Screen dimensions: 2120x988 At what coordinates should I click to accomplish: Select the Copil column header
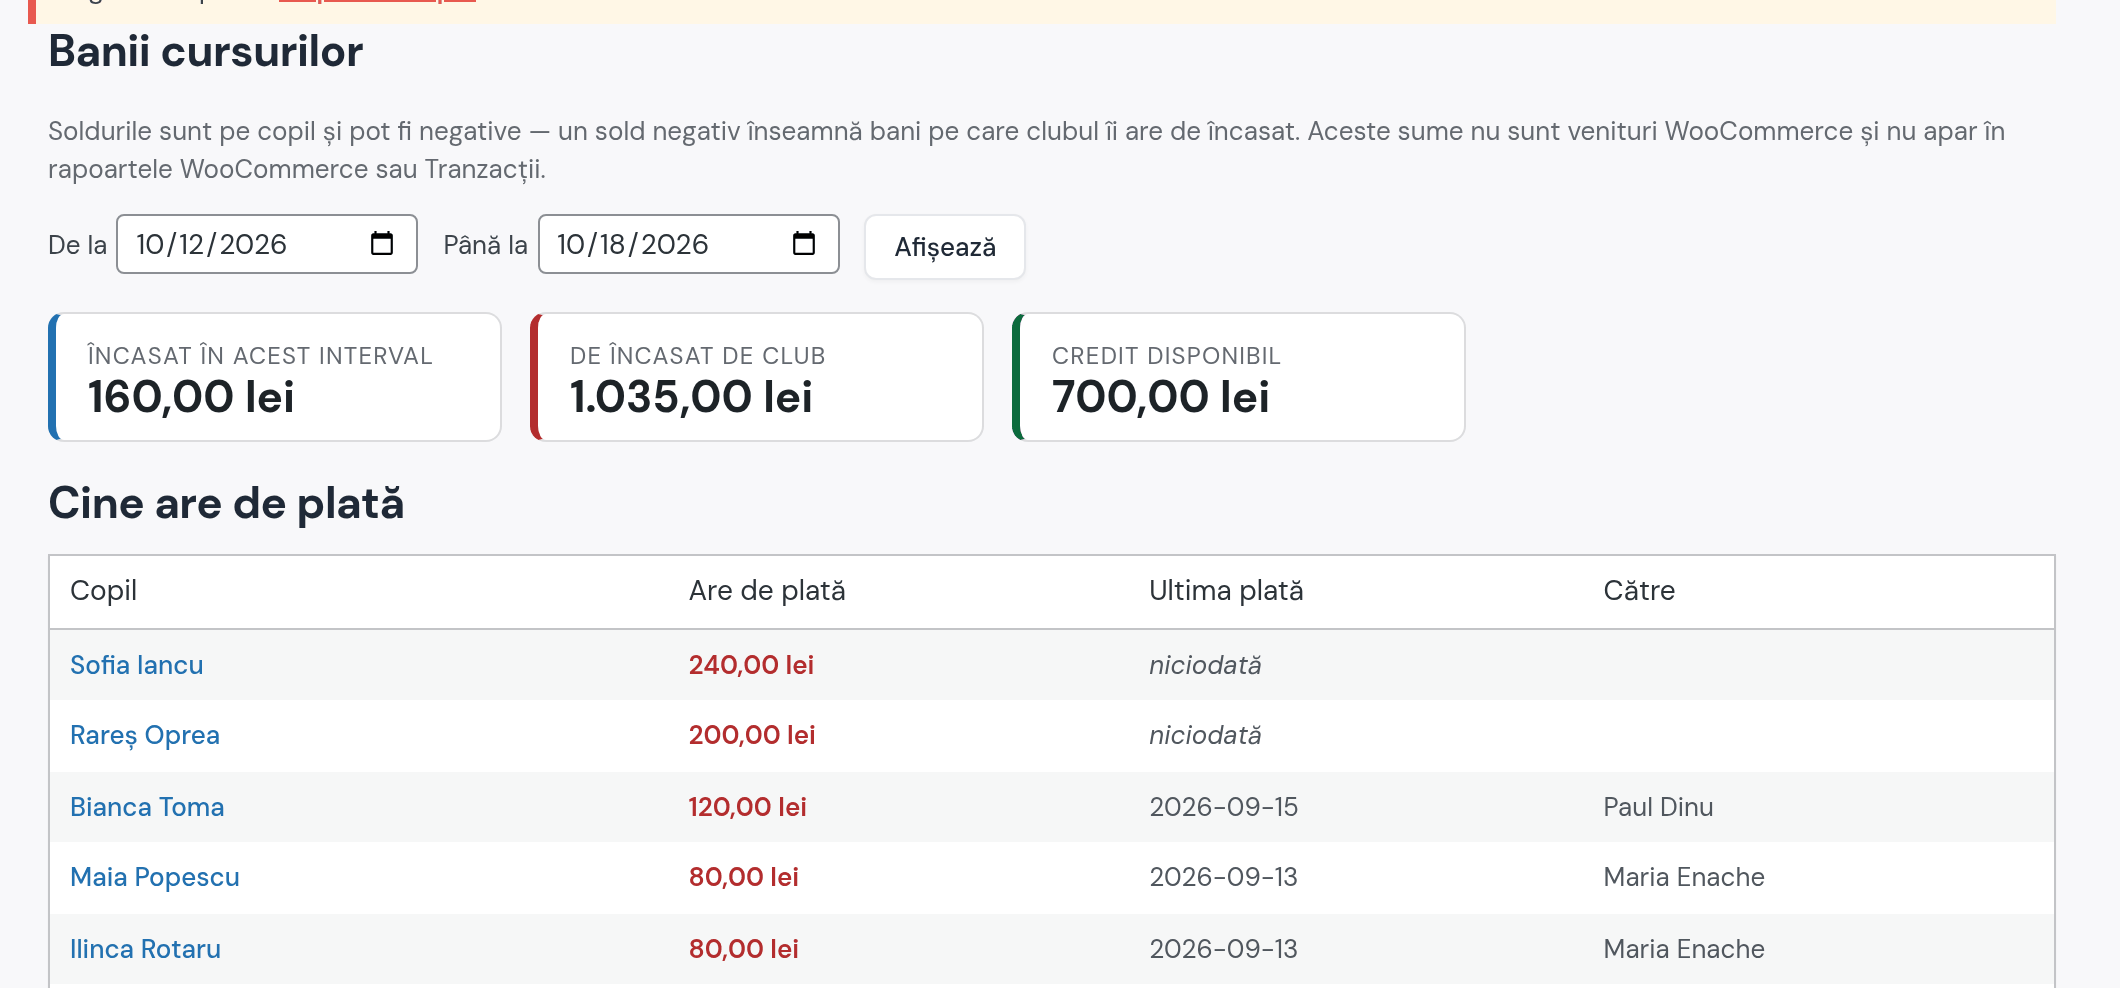coord(104,591)
